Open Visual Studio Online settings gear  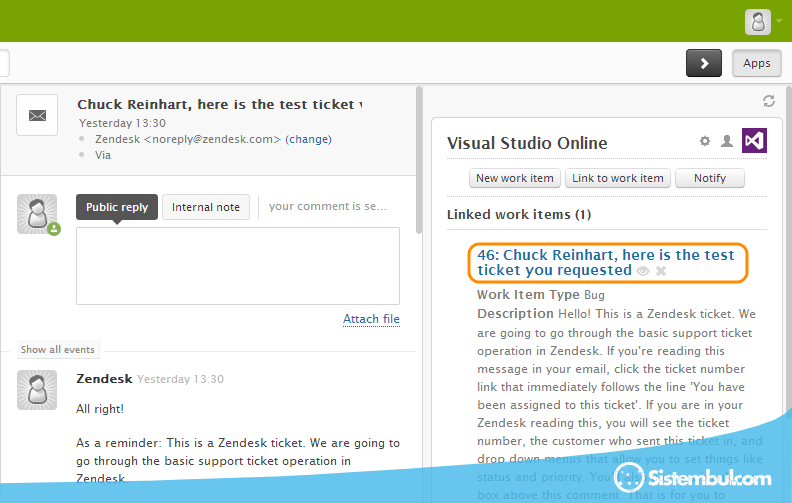tap(705, 142)
